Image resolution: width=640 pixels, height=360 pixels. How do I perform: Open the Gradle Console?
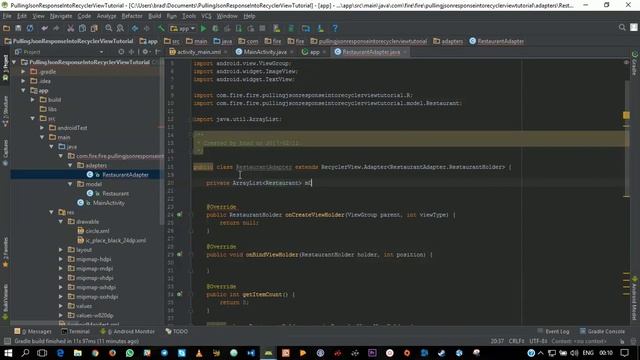(x=602, y=331)
